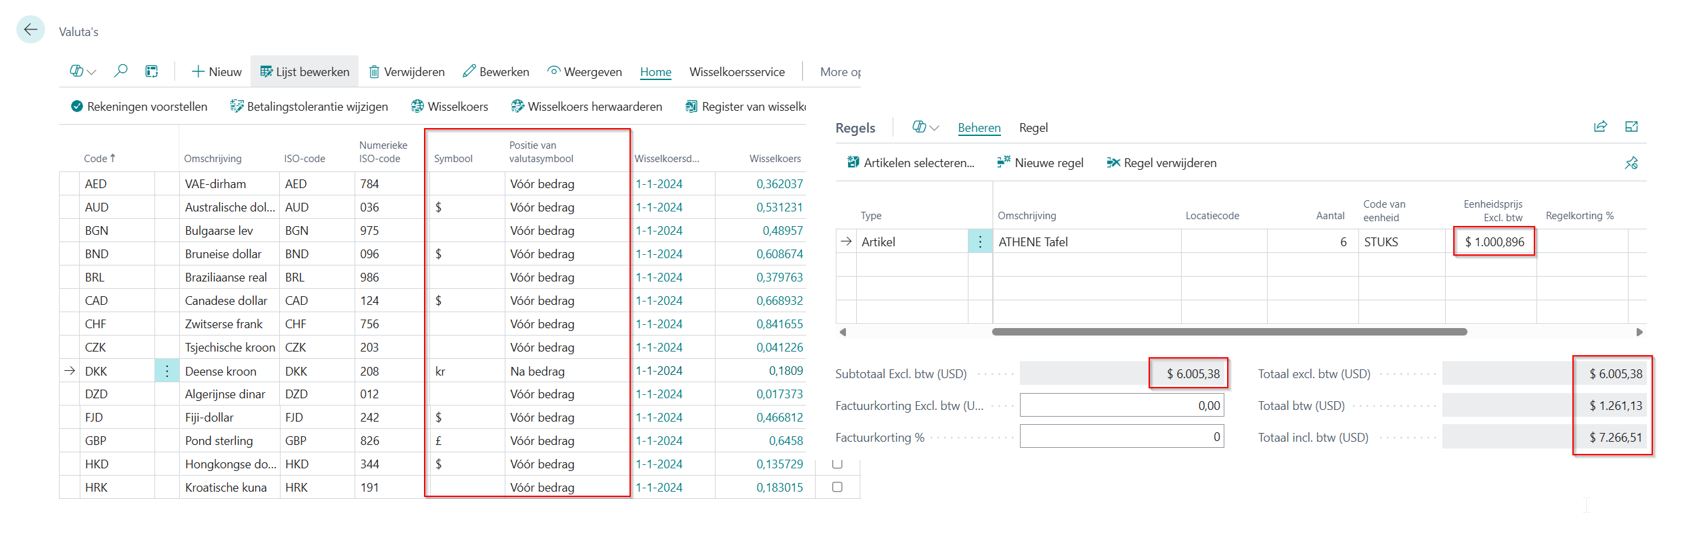Open the exchange rate 0,1809 link for DKK
The width and height of the screenshot is (1689, 535).
coord(785,371)
